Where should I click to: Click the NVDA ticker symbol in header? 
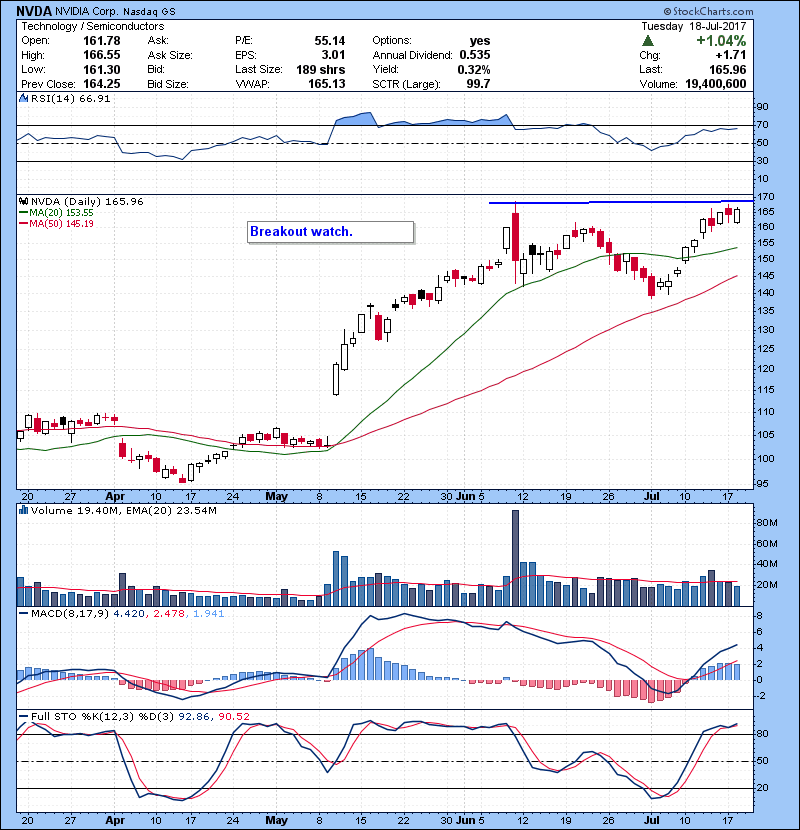[x=34, y=11]
